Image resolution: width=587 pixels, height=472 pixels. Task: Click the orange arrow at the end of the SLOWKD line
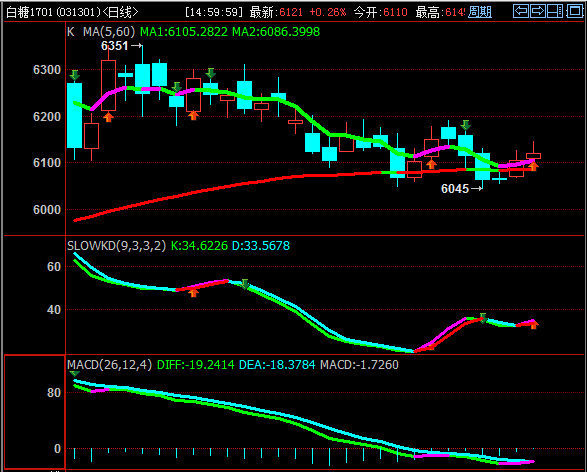pyautogui.click(x=534, y=324)
